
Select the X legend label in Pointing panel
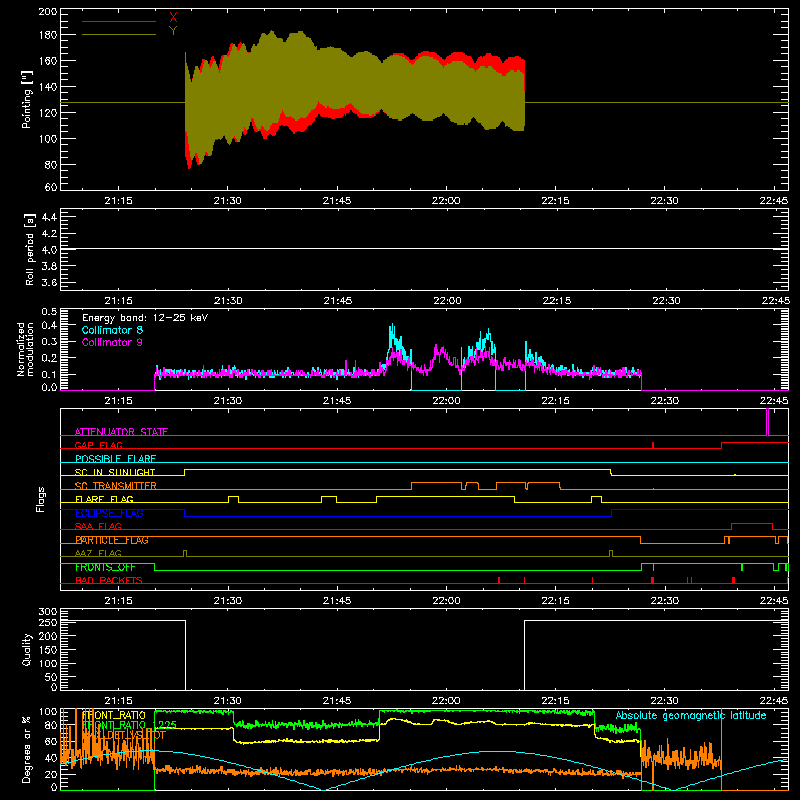point(173,18)
